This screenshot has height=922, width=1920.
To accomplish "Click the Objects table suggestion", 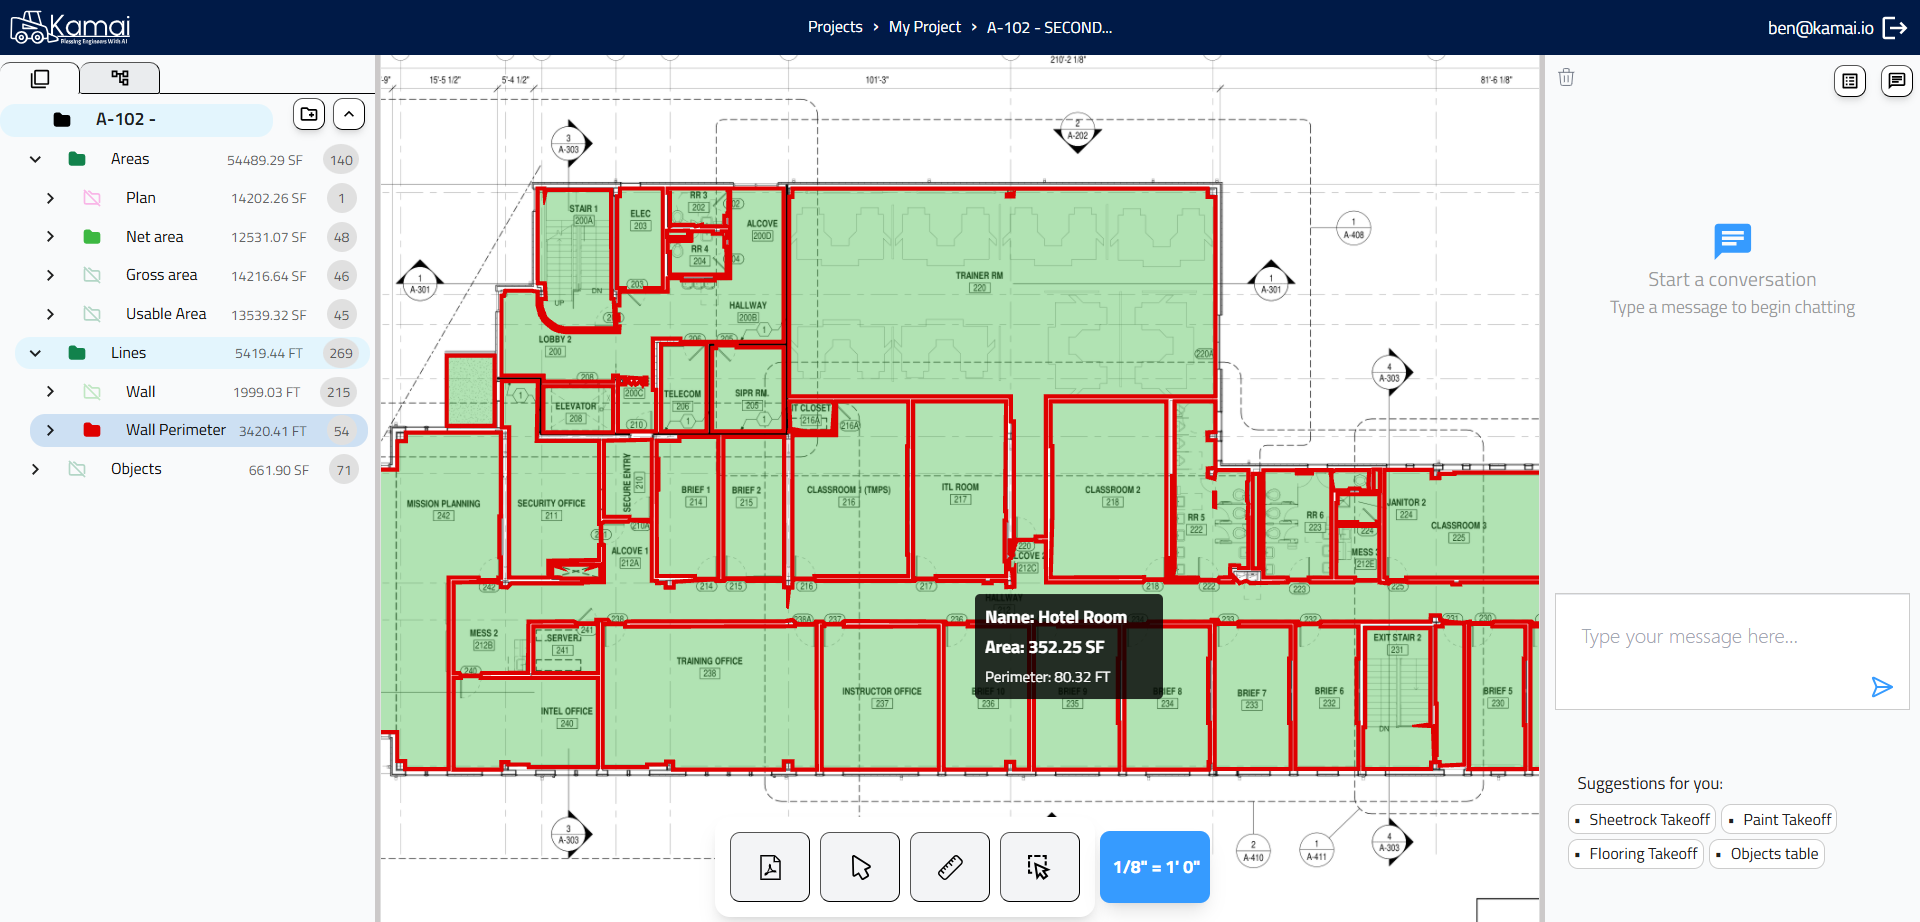I will pos(1766,854).
